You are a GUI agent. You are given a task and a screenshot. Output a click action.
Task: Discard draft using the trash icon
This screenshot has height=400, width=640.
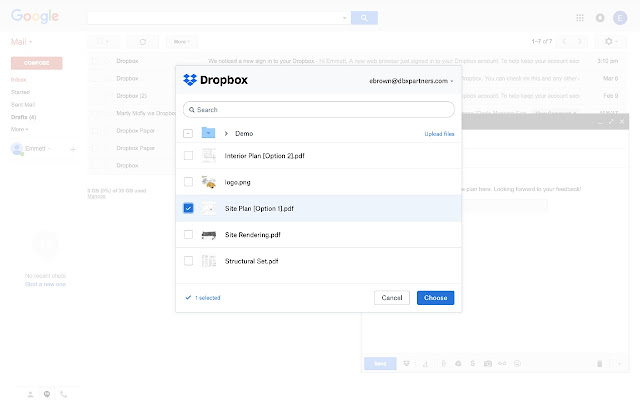(x=600, y=363)
